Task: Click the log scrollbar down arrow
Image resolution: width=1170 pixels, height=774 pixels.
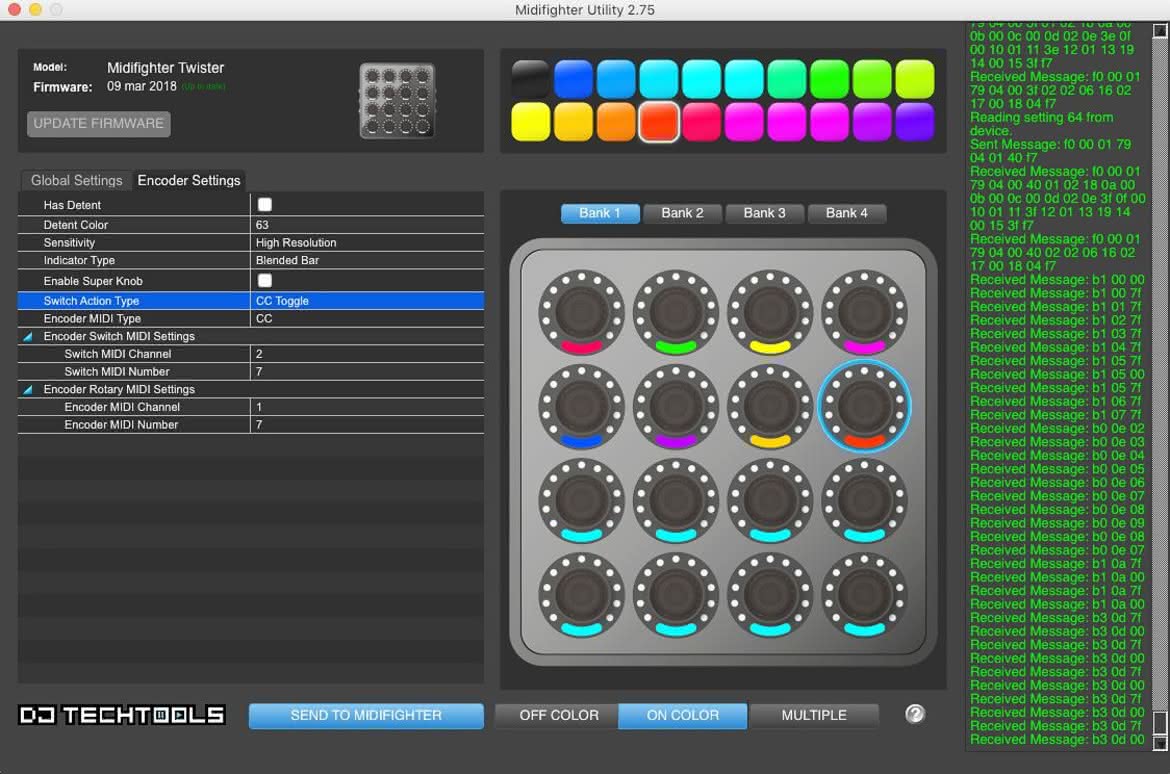Action: 1160,743
